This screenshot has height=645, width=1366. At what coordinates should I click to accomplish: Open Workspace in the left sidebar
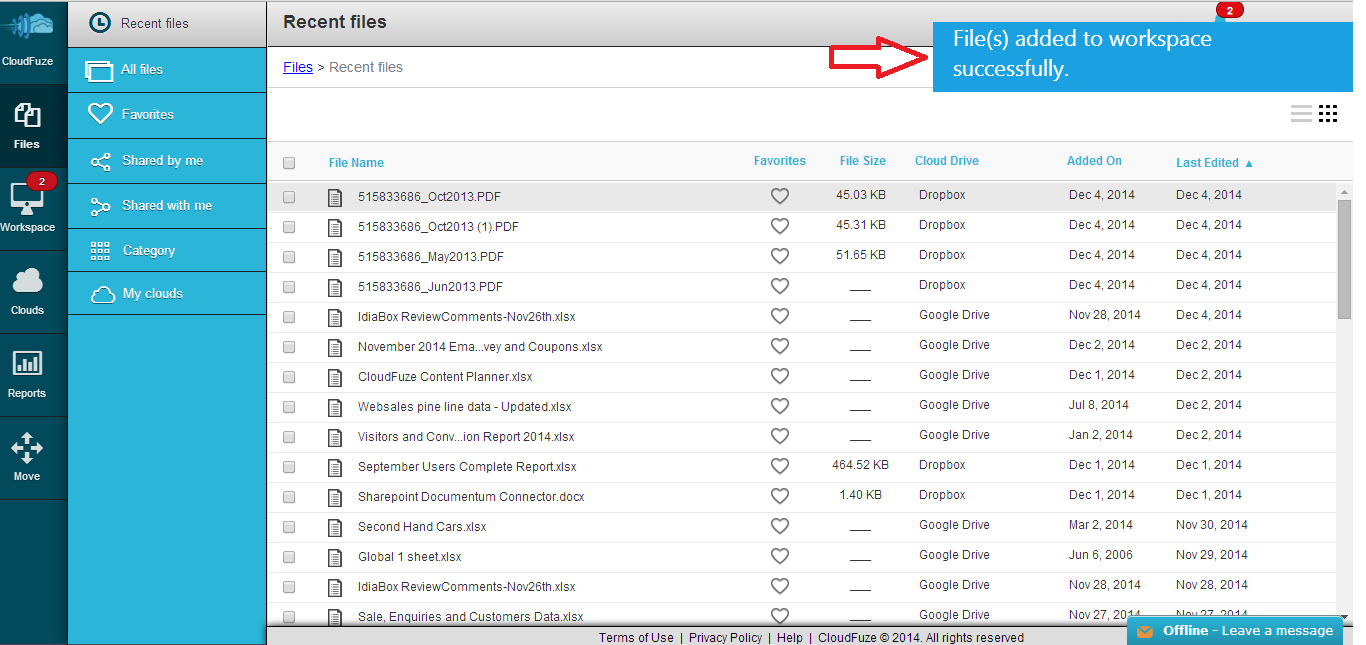(x=28, y=207)
